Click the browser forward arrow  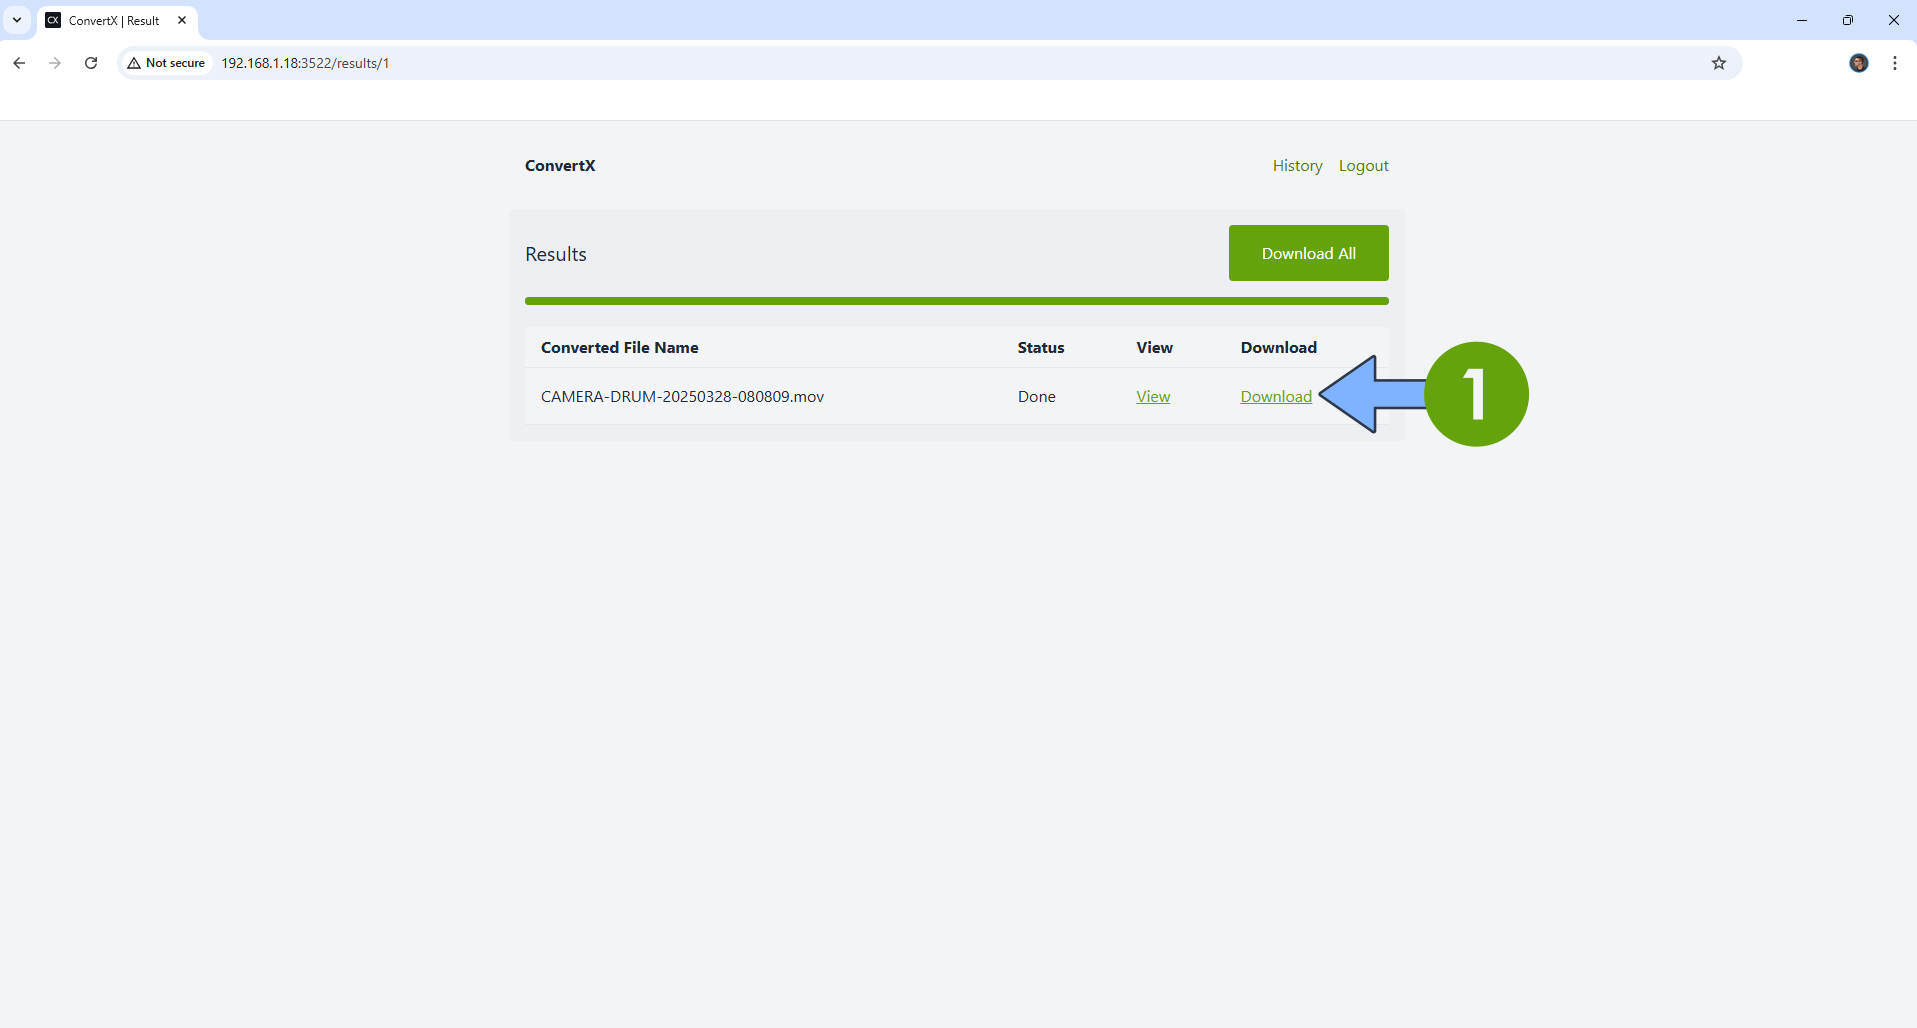pyautogui.click(x=55, y=63)
